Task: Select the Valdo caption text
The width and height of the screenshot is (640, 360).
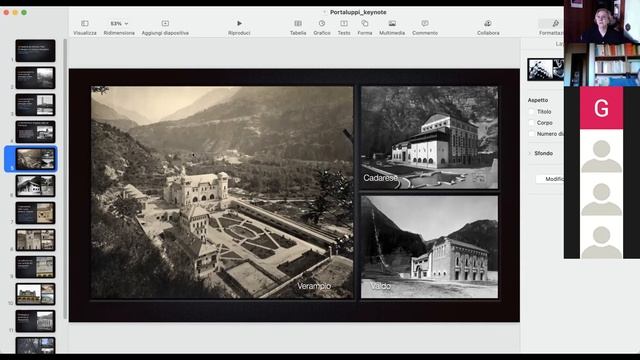Action: coord(380,286)
